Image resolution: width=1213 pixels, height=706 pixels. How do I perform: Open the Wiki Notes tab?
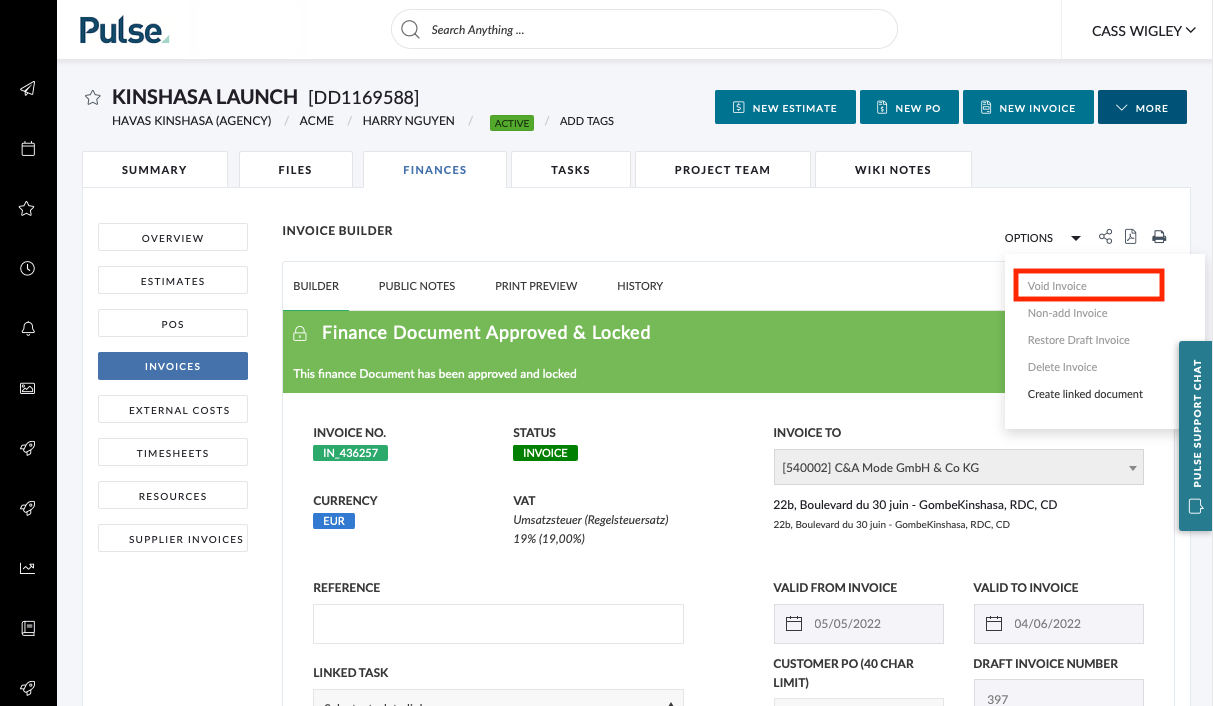(893, 170)
